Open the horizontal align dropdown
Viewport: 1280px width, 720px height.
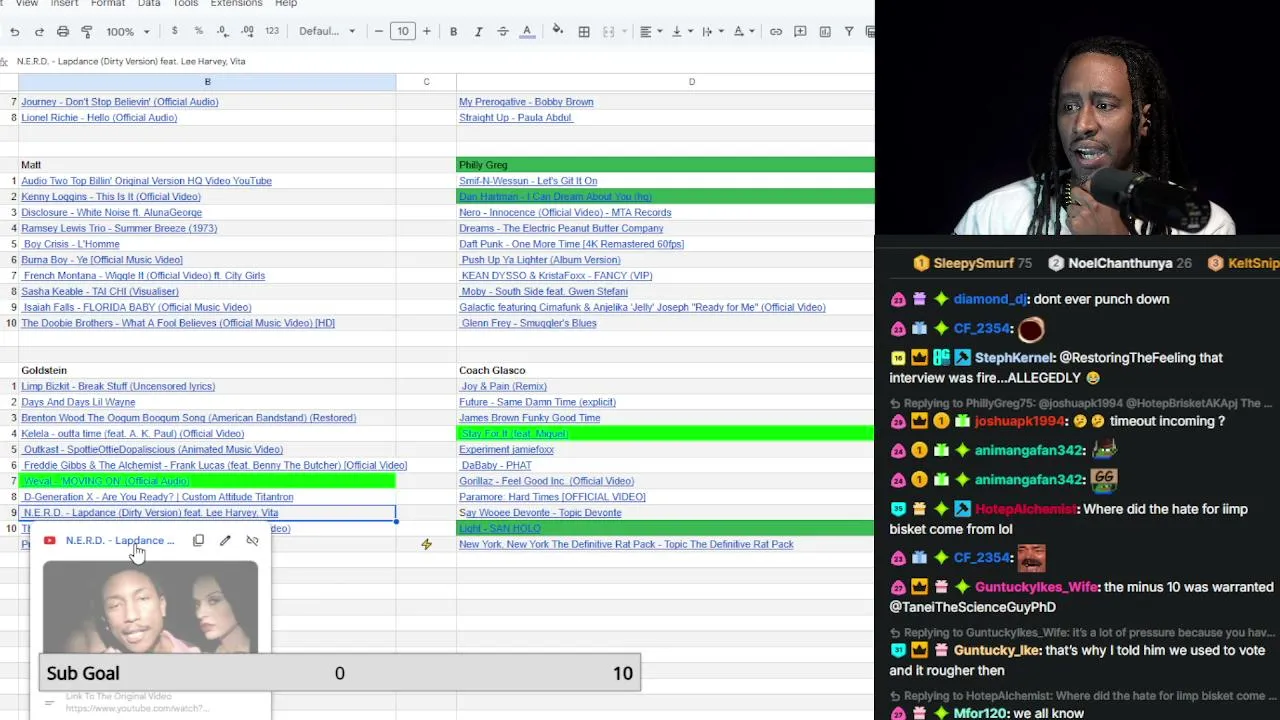pos(650,32)
